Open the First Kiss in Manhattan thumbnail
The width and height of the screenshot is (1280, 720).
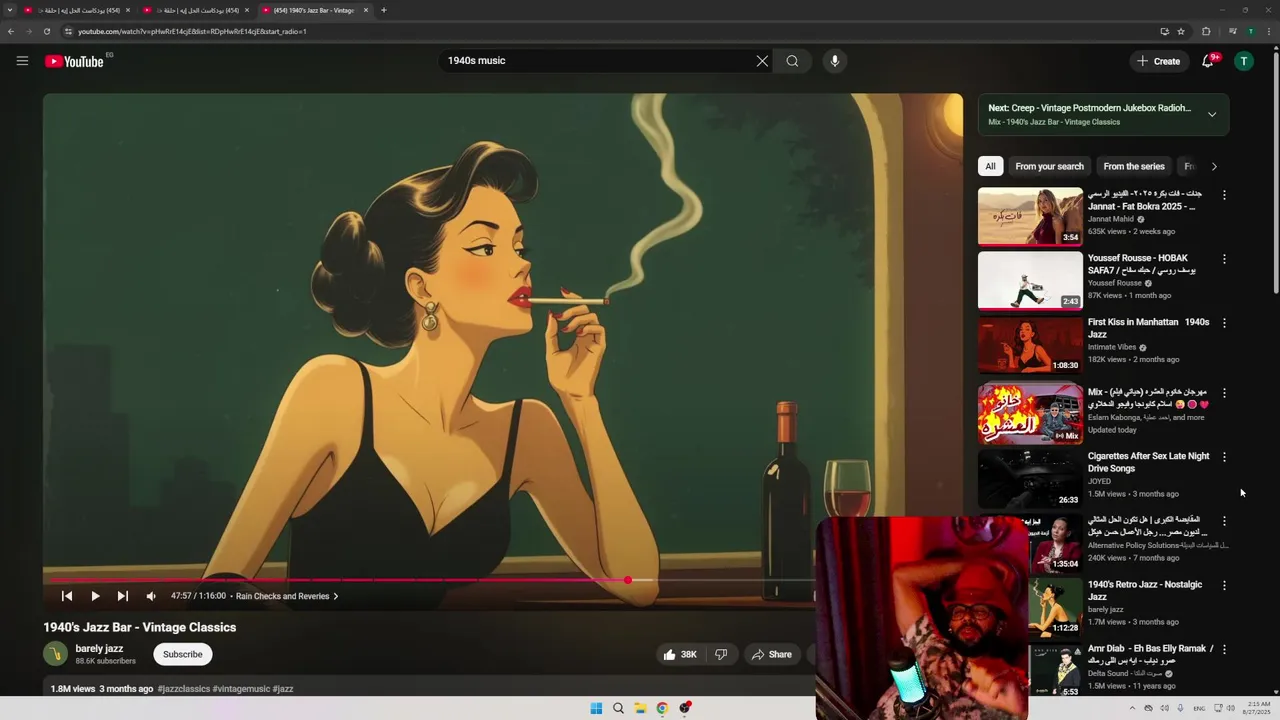[1030, 344]
